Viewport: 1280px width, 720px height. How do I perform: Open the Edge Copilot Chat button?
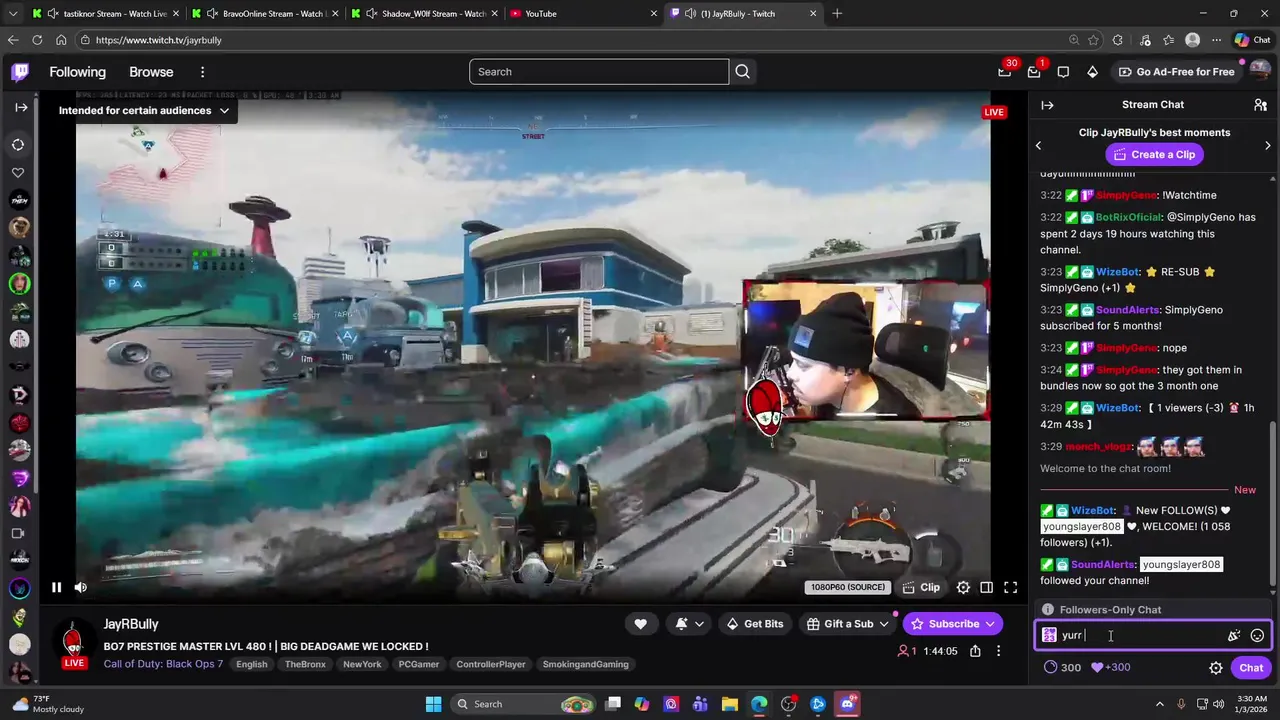coord(1252,40)
